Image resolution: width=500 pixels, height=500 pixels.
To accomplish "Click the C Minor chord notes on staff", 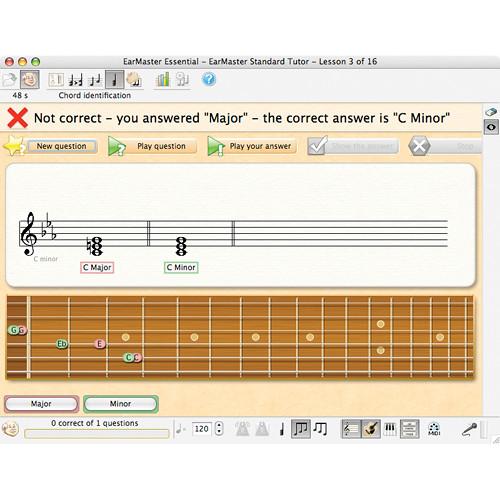I will point(181,246).
